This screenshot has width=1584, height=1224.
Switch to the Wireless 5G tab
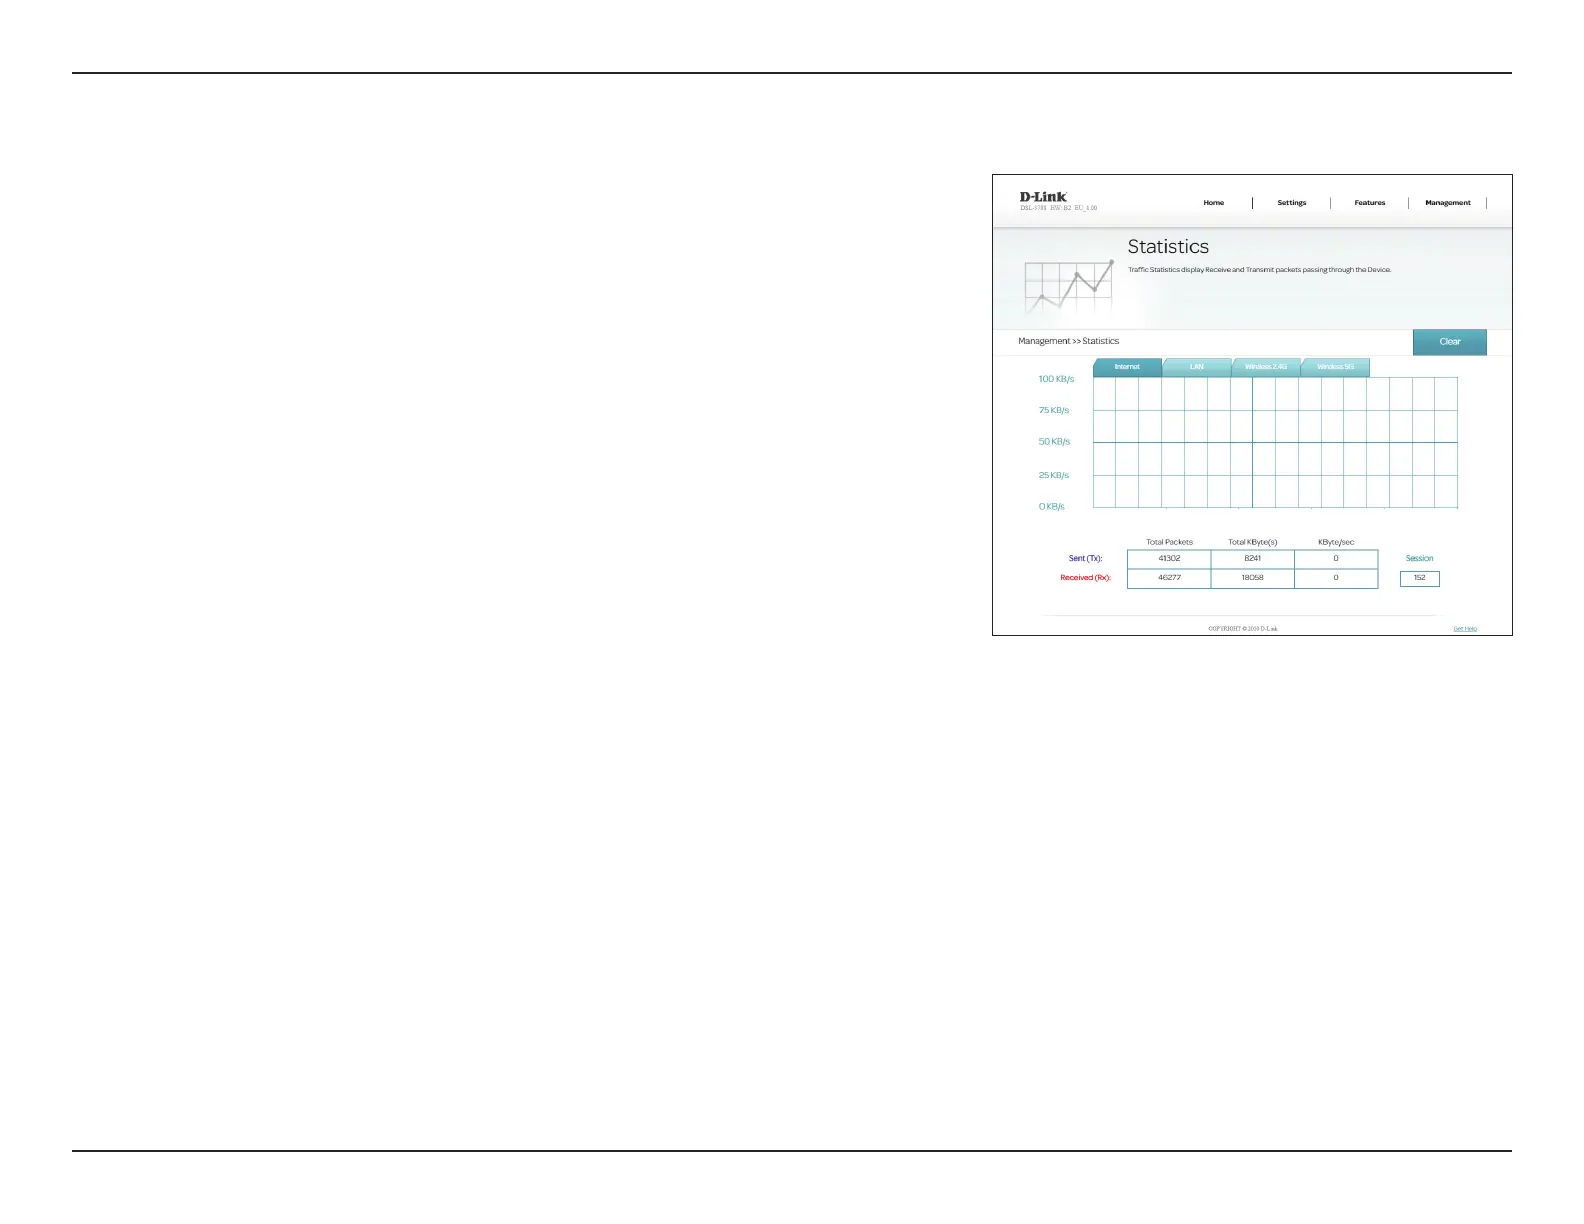click(x=1335, y=367)
